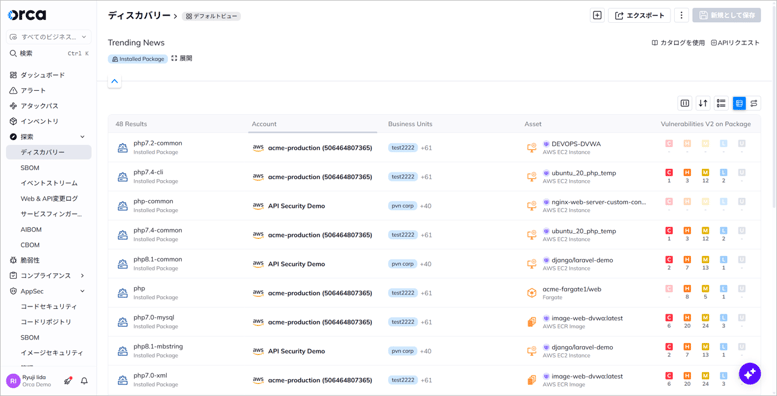Screen dimensions: 777x396
Task: Click the rocket icon in the sidebar footer
Action: point(68,381)
